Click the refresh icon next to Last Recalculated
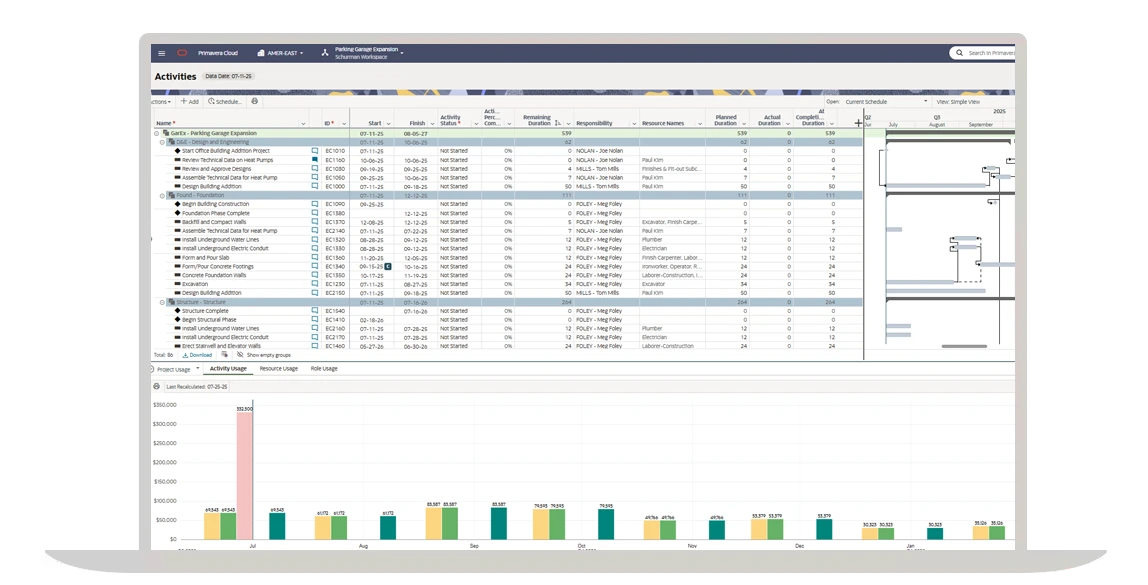This screenshot has height=585, width=1148. 157,386
